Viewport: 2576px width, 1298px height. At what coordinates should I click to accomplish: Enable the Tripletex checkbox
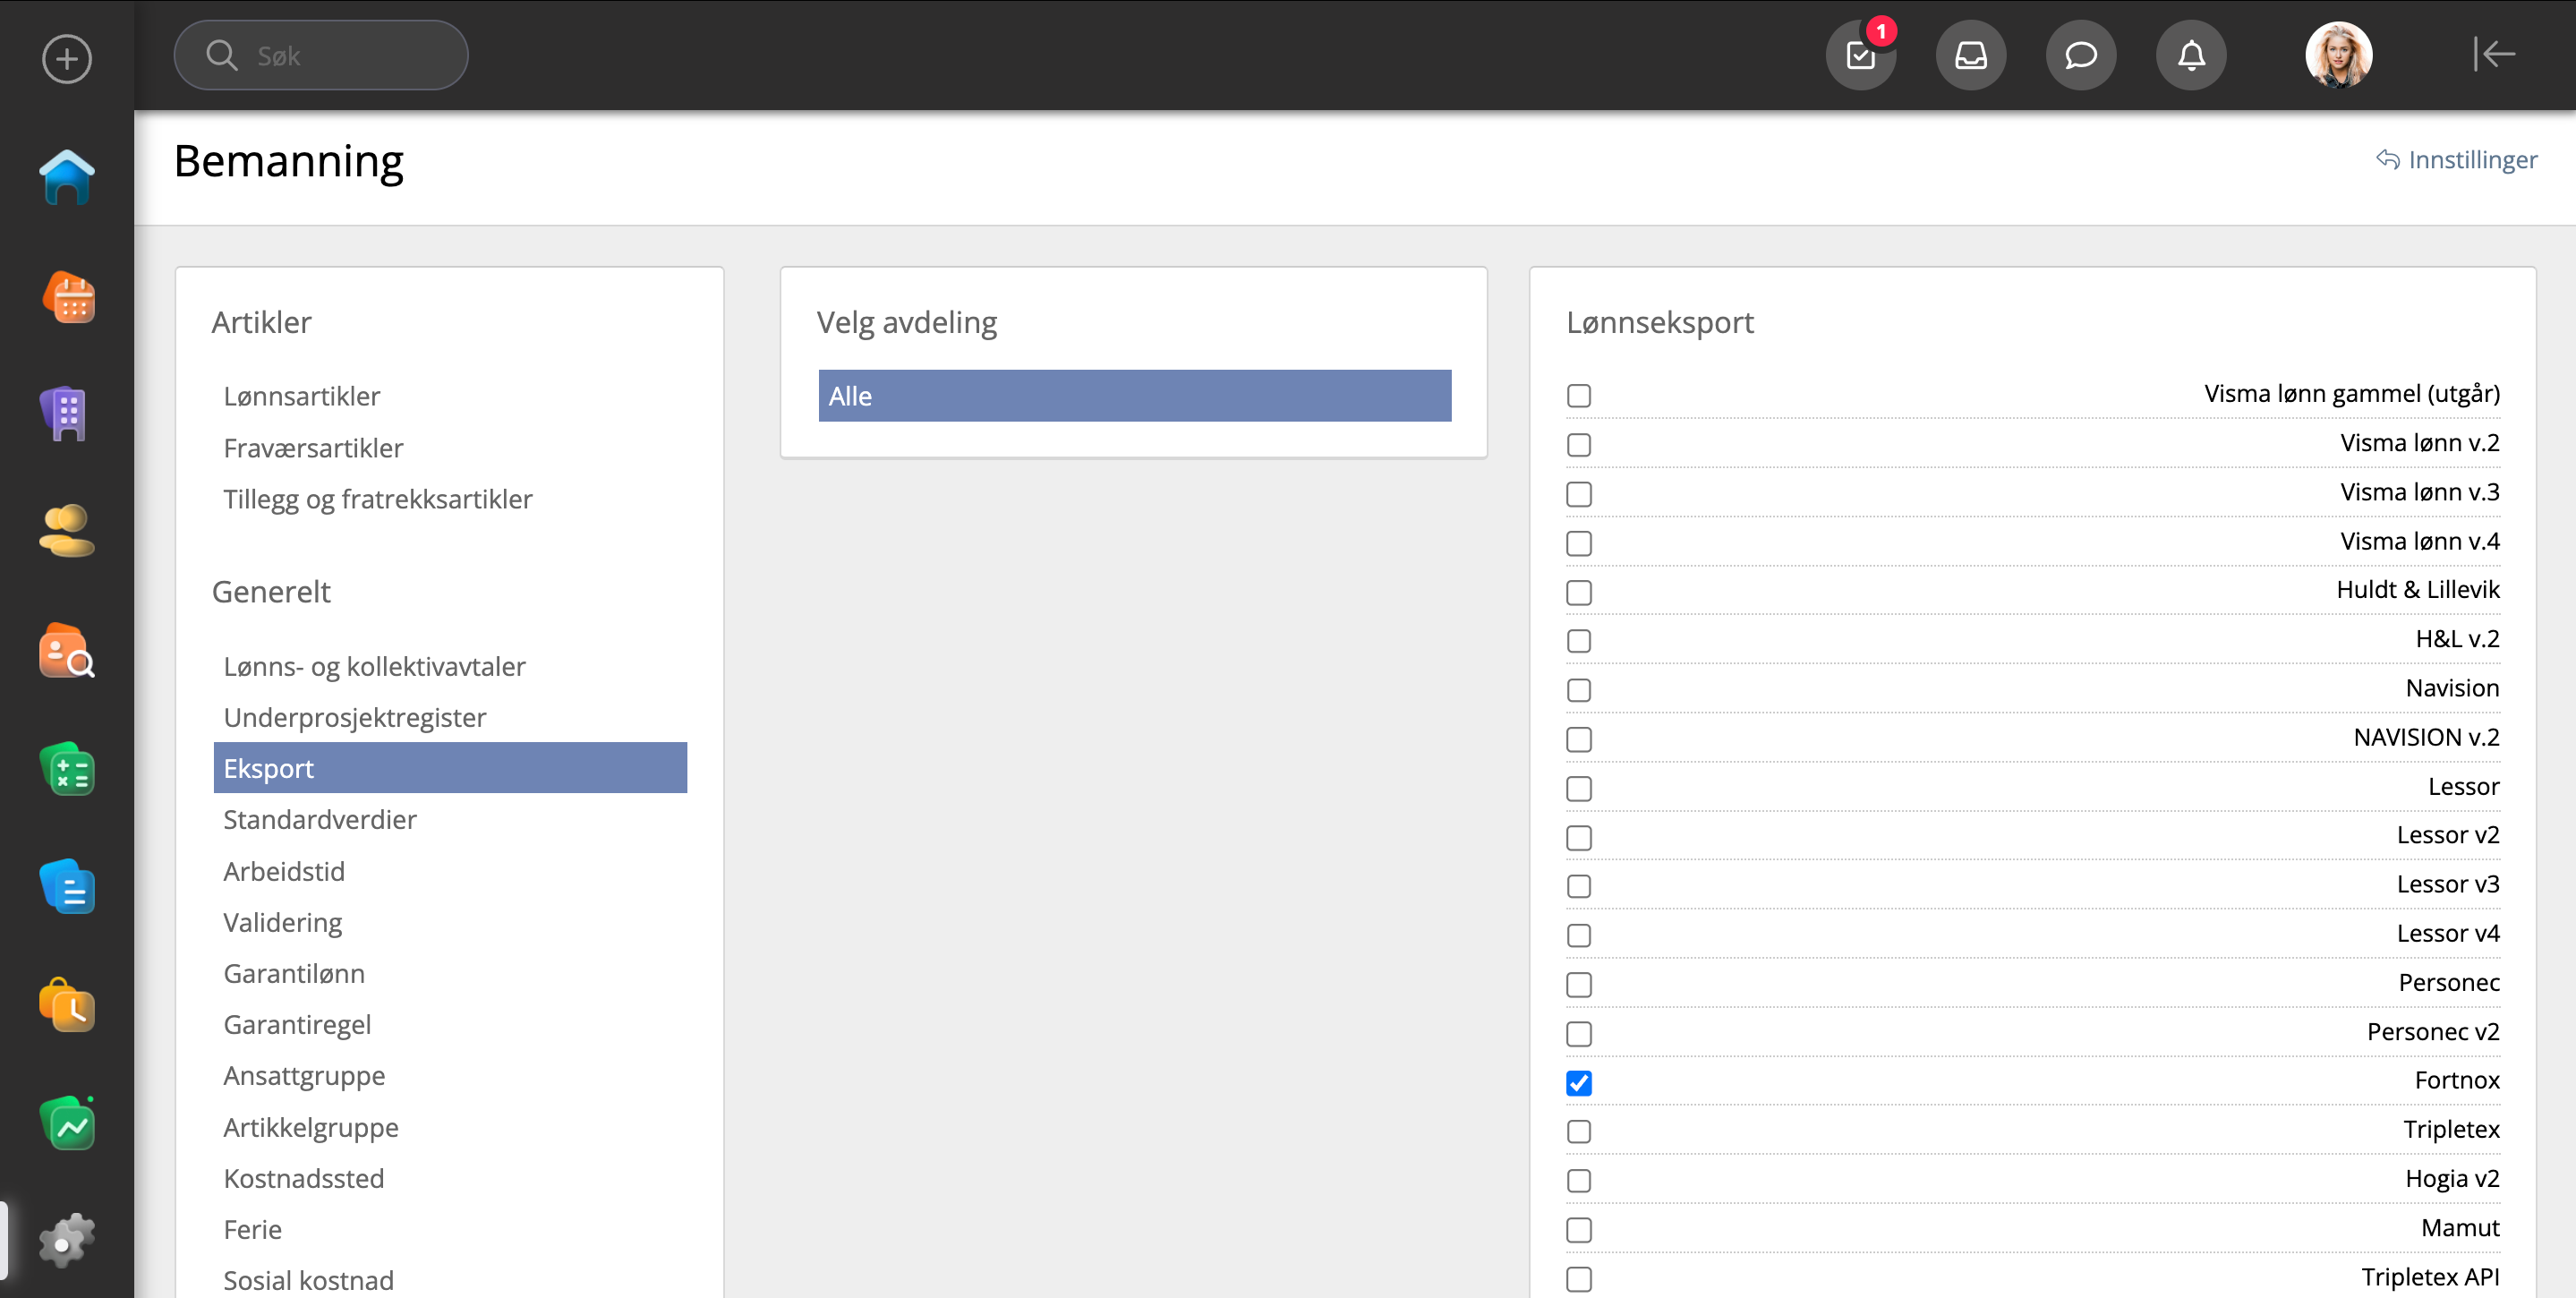pos(1579,1132)
